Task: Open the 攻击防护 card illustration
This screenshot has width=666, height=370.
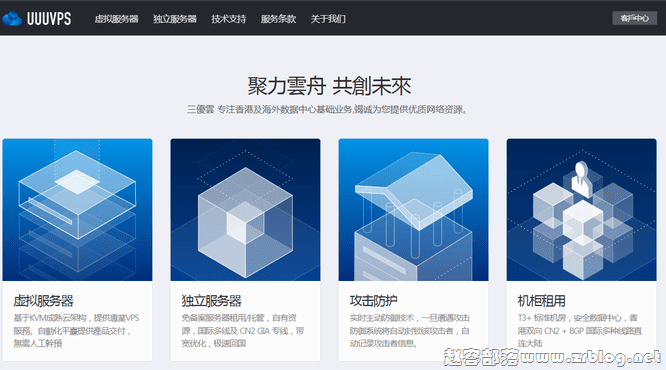Action: click(413, 209)
